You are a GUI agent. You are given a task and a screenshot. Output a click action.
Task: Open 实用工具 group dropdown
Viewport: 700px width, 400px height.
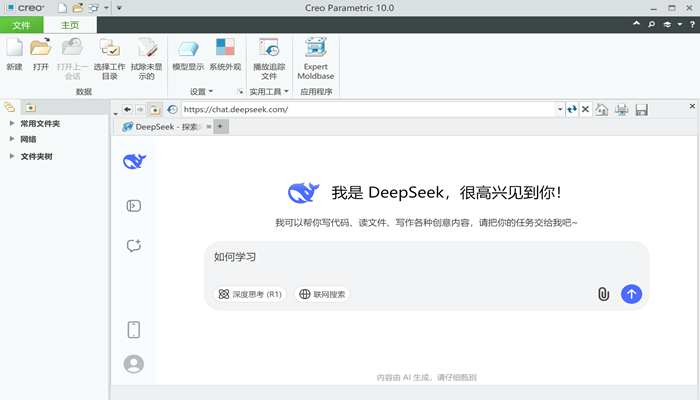point(269,92)
